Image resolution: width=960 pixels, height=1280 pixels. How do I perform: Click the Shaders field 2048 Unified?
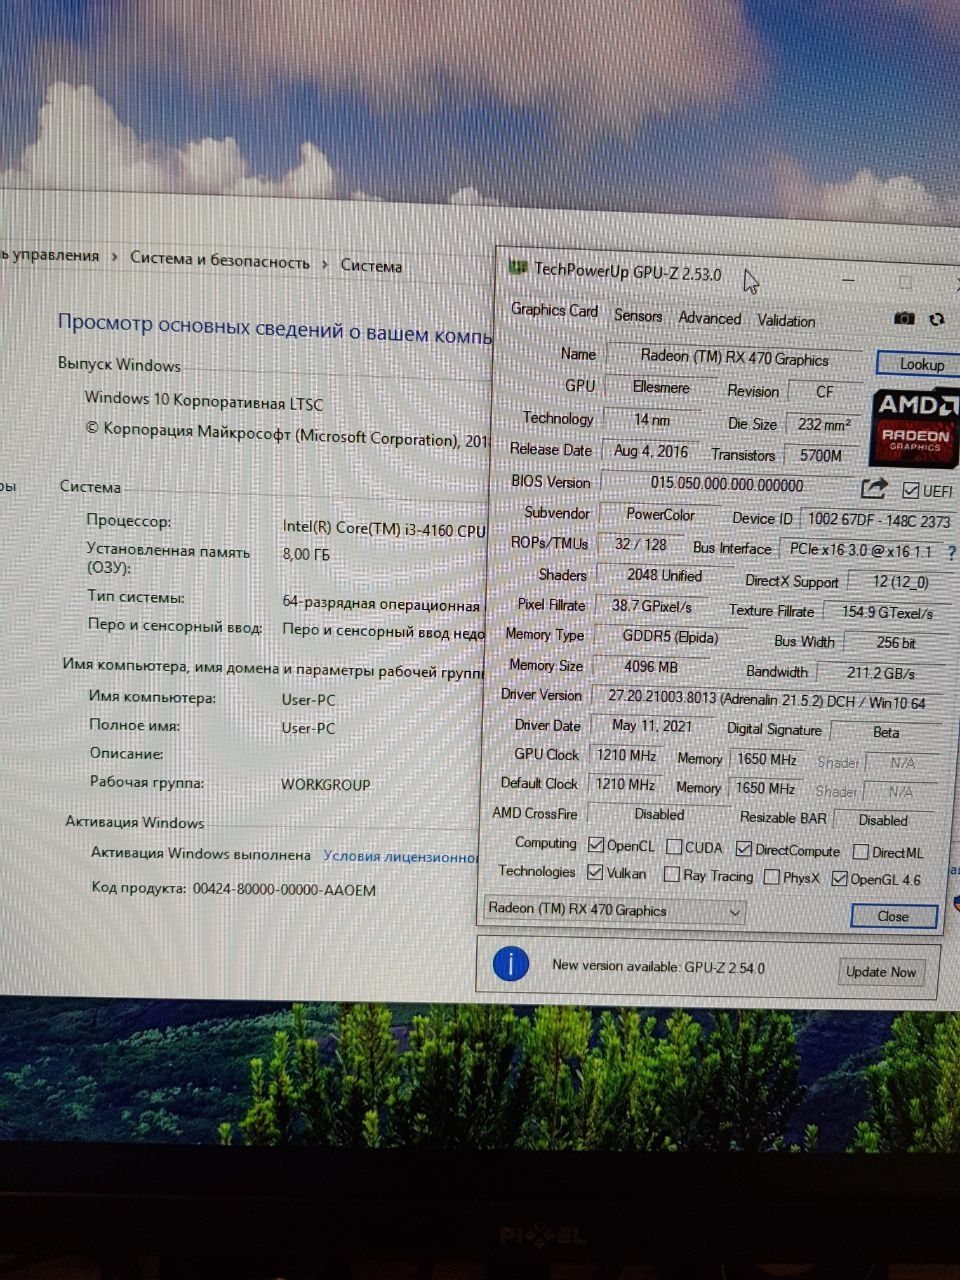point(665,575)
